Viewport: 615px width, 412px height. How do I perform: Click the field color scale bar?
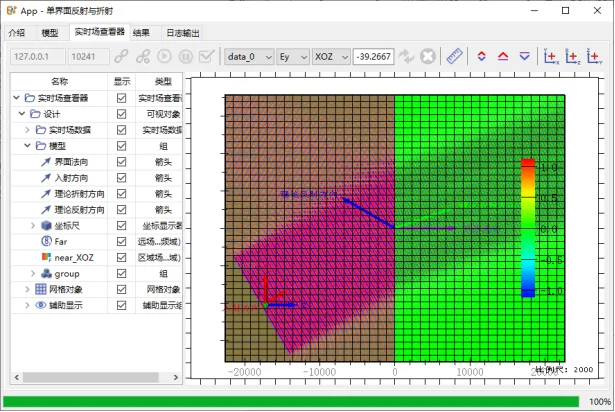pyautogui.click(x=528, y=228)
